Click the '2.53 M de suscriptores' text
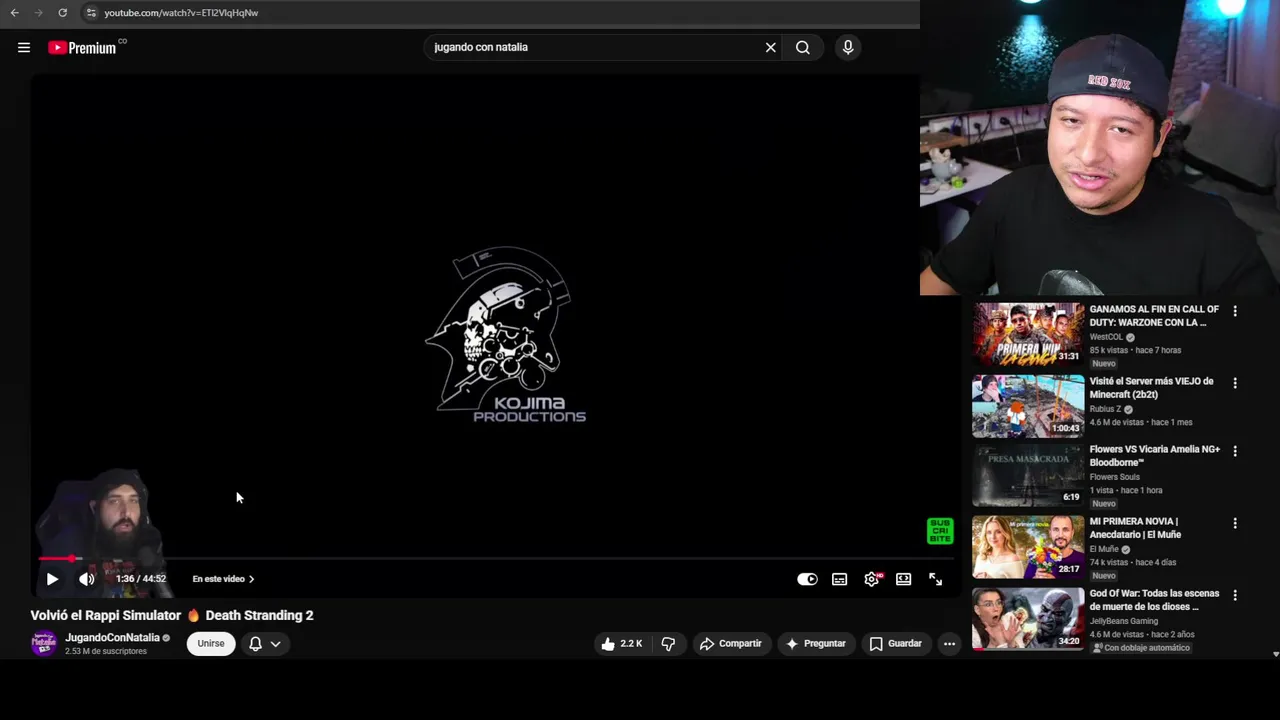This screenshot has height=720, width=1280. (106, 651)
